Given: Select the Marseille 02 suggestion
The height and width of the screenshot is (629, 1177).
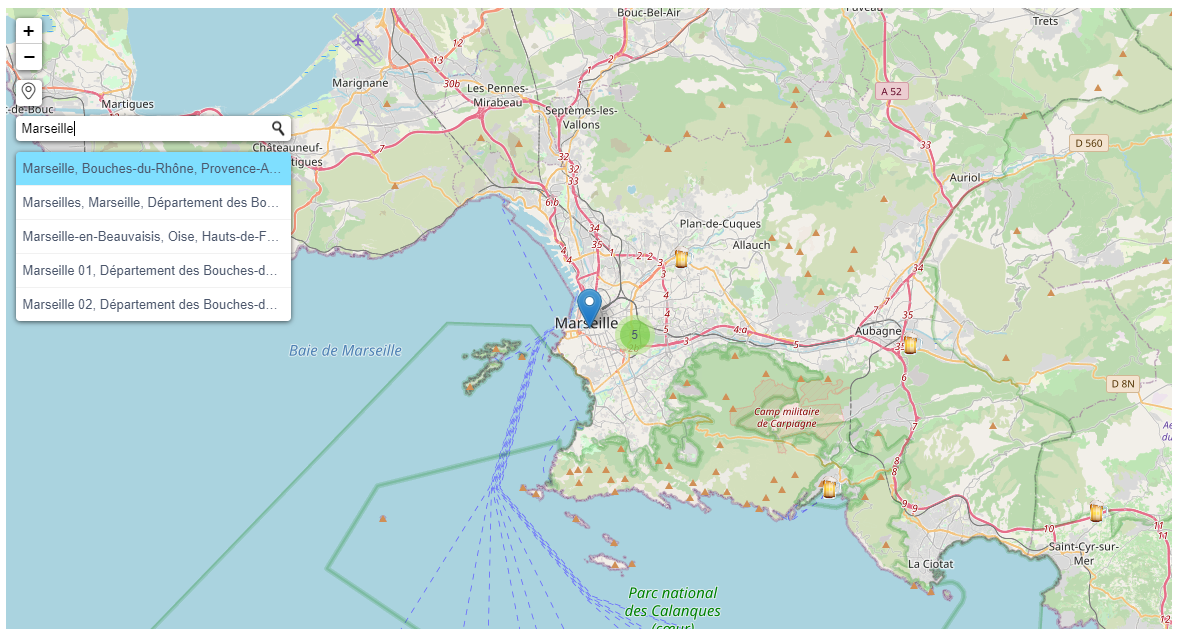Looking at the screenshot, I should 153,305.
